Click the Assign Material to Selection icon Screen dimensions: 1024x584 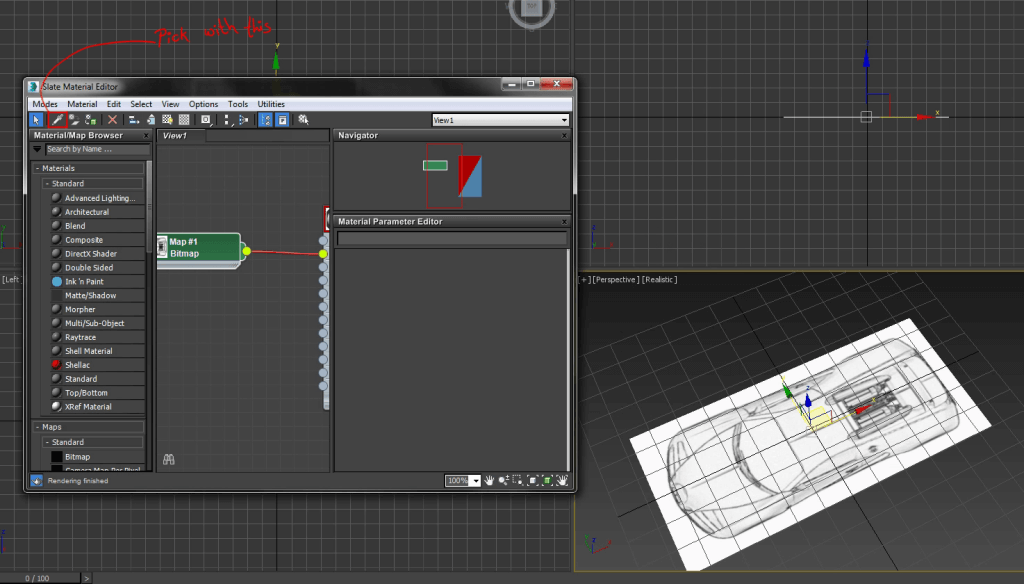click(91, 120)
